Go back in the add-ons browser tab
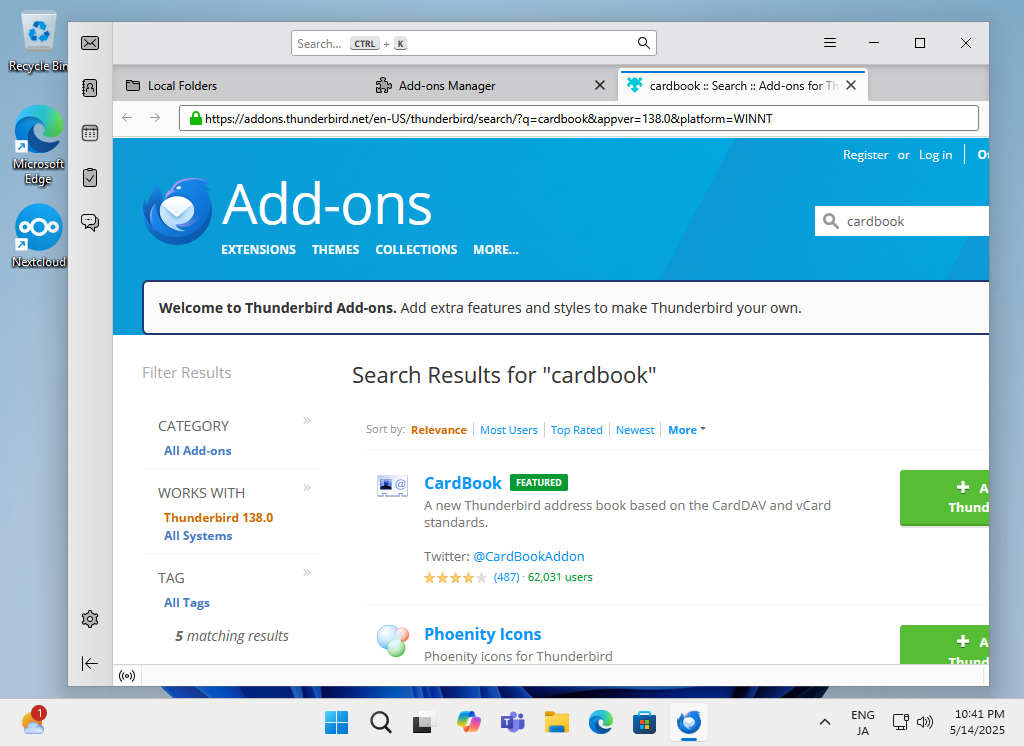1024x746 pixels. click(127, 118)
